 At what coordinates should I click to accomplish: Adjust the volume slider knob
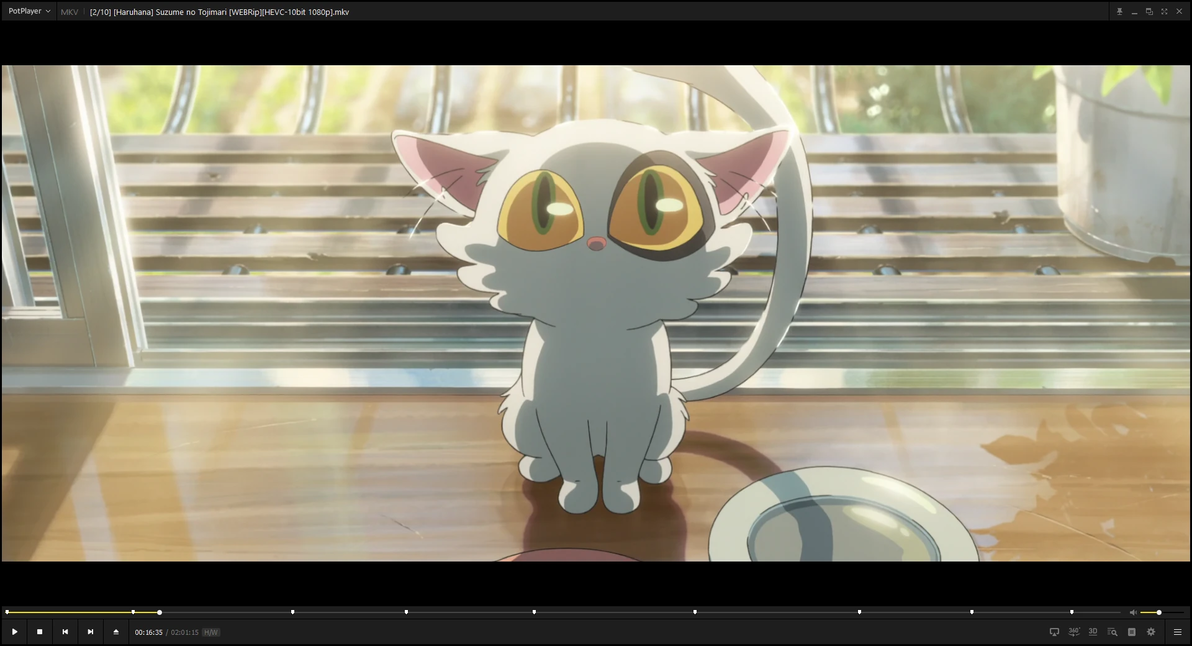(1159, 612)
